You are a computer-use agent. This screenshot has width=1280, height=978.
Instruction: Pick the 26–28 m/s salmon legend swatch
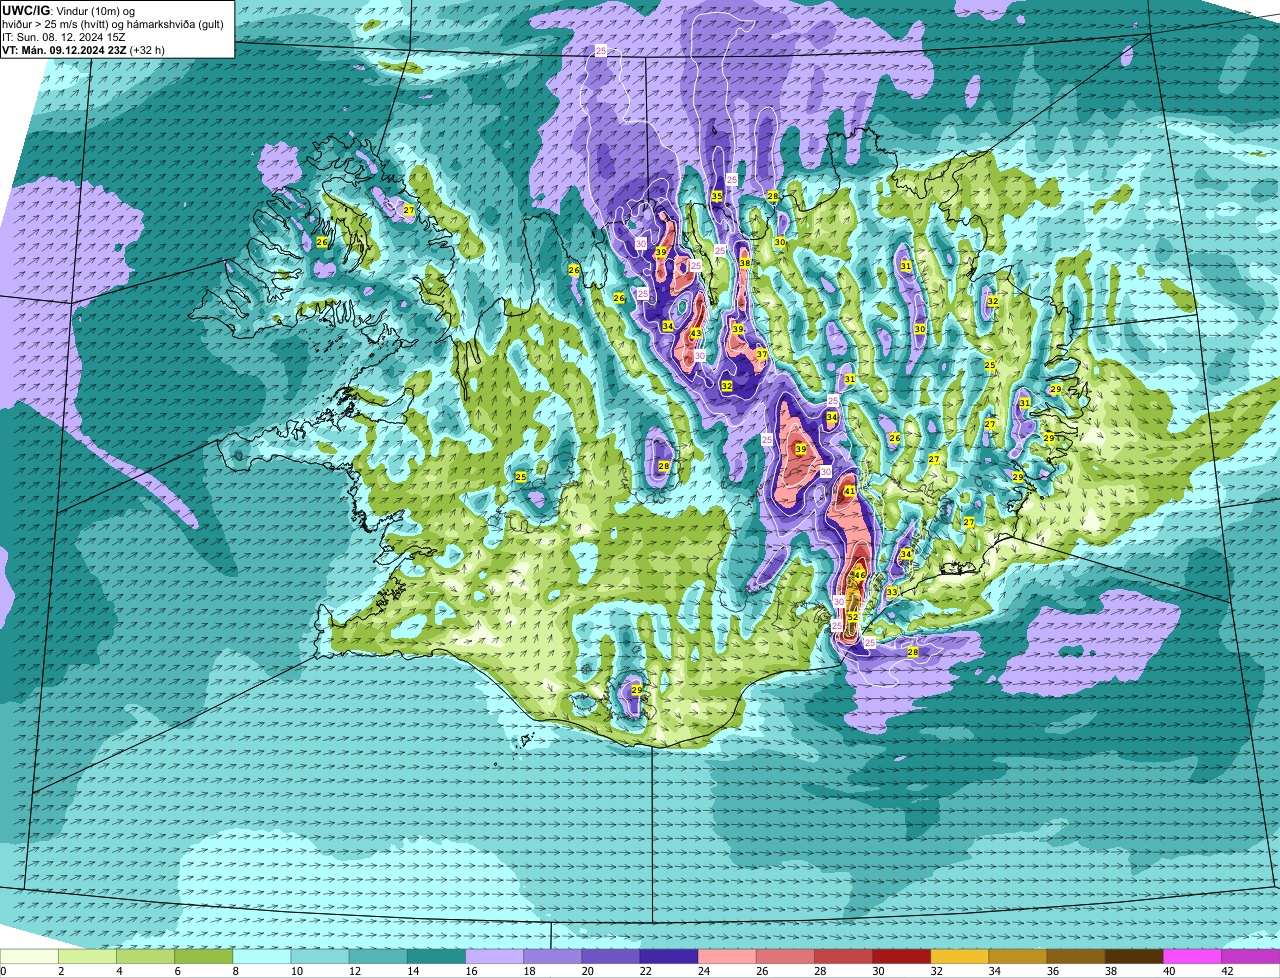tap(786, 957)
